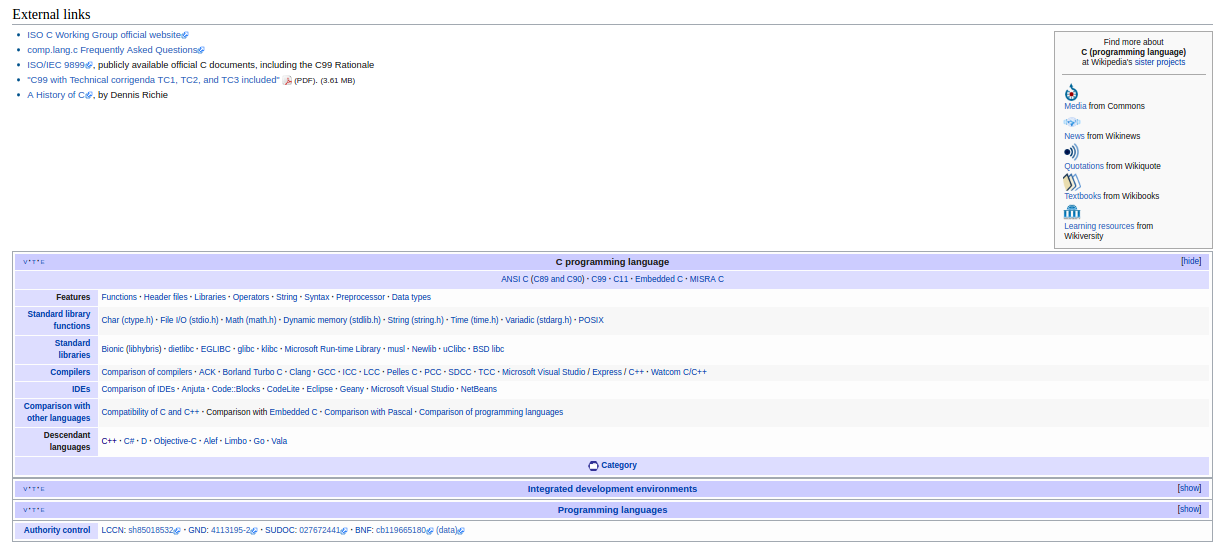Open File I/O (stdio.h) link
Image resolution: width=1225 pixels, height=552 pixels.
coord(189,320)
